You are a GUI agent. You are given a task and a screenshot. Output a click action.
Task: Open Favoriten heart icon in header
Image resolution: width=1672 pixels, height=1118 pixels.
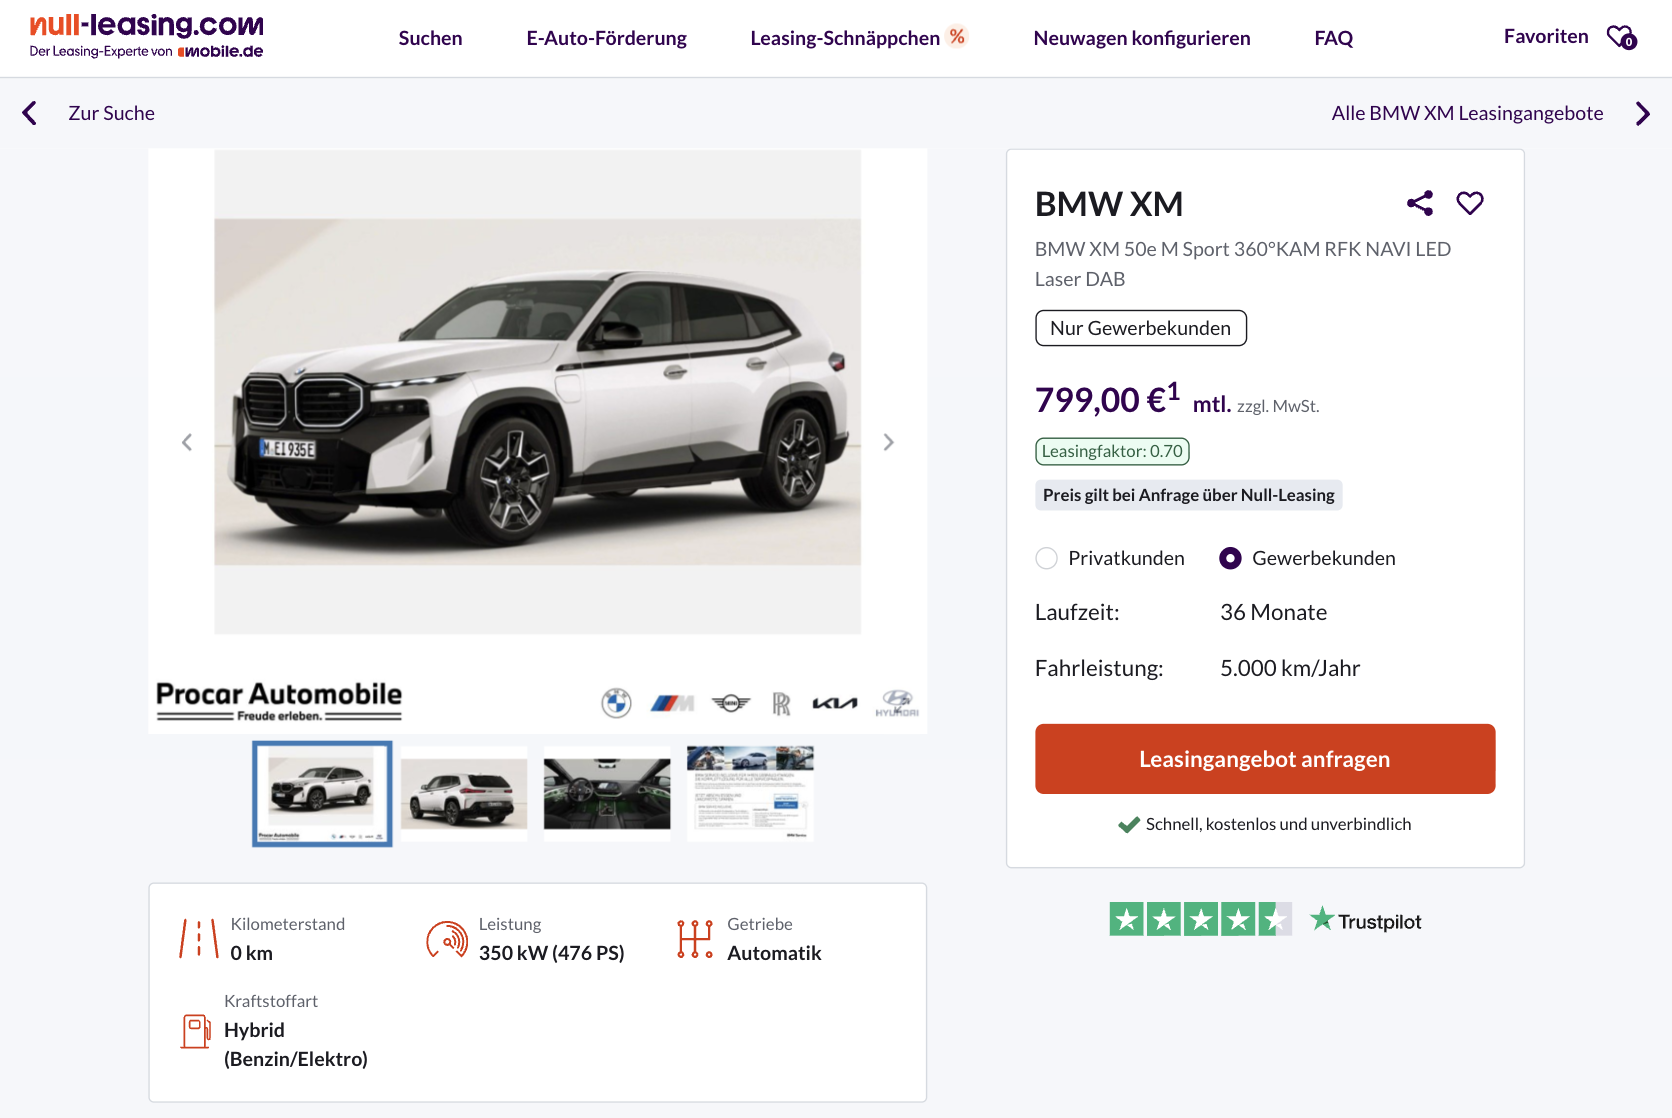click(1621, 37)
